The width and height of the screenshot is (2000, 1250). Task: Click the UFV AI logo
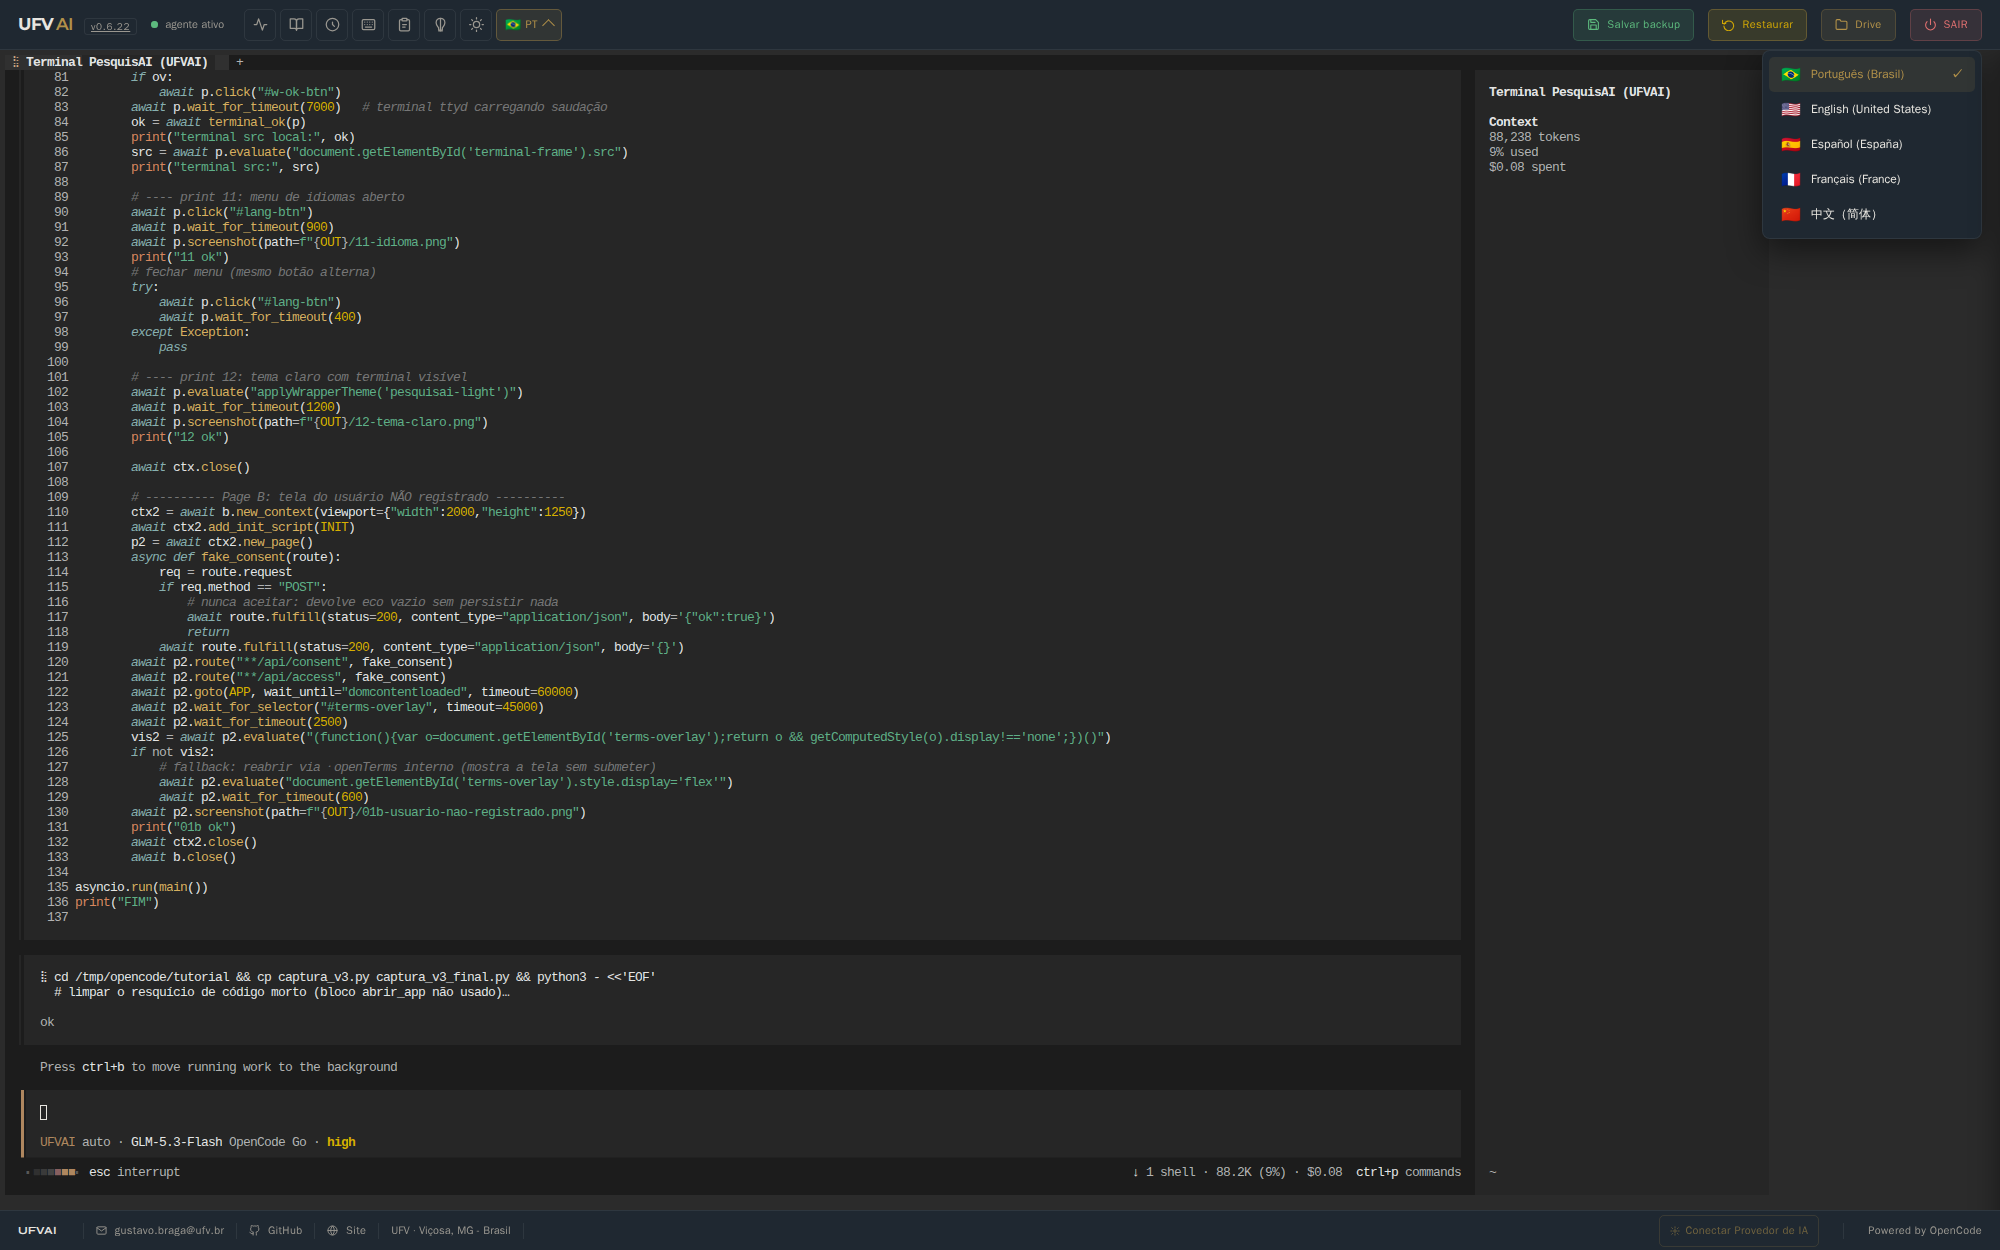pyautogui.click(x=45, y=25)
